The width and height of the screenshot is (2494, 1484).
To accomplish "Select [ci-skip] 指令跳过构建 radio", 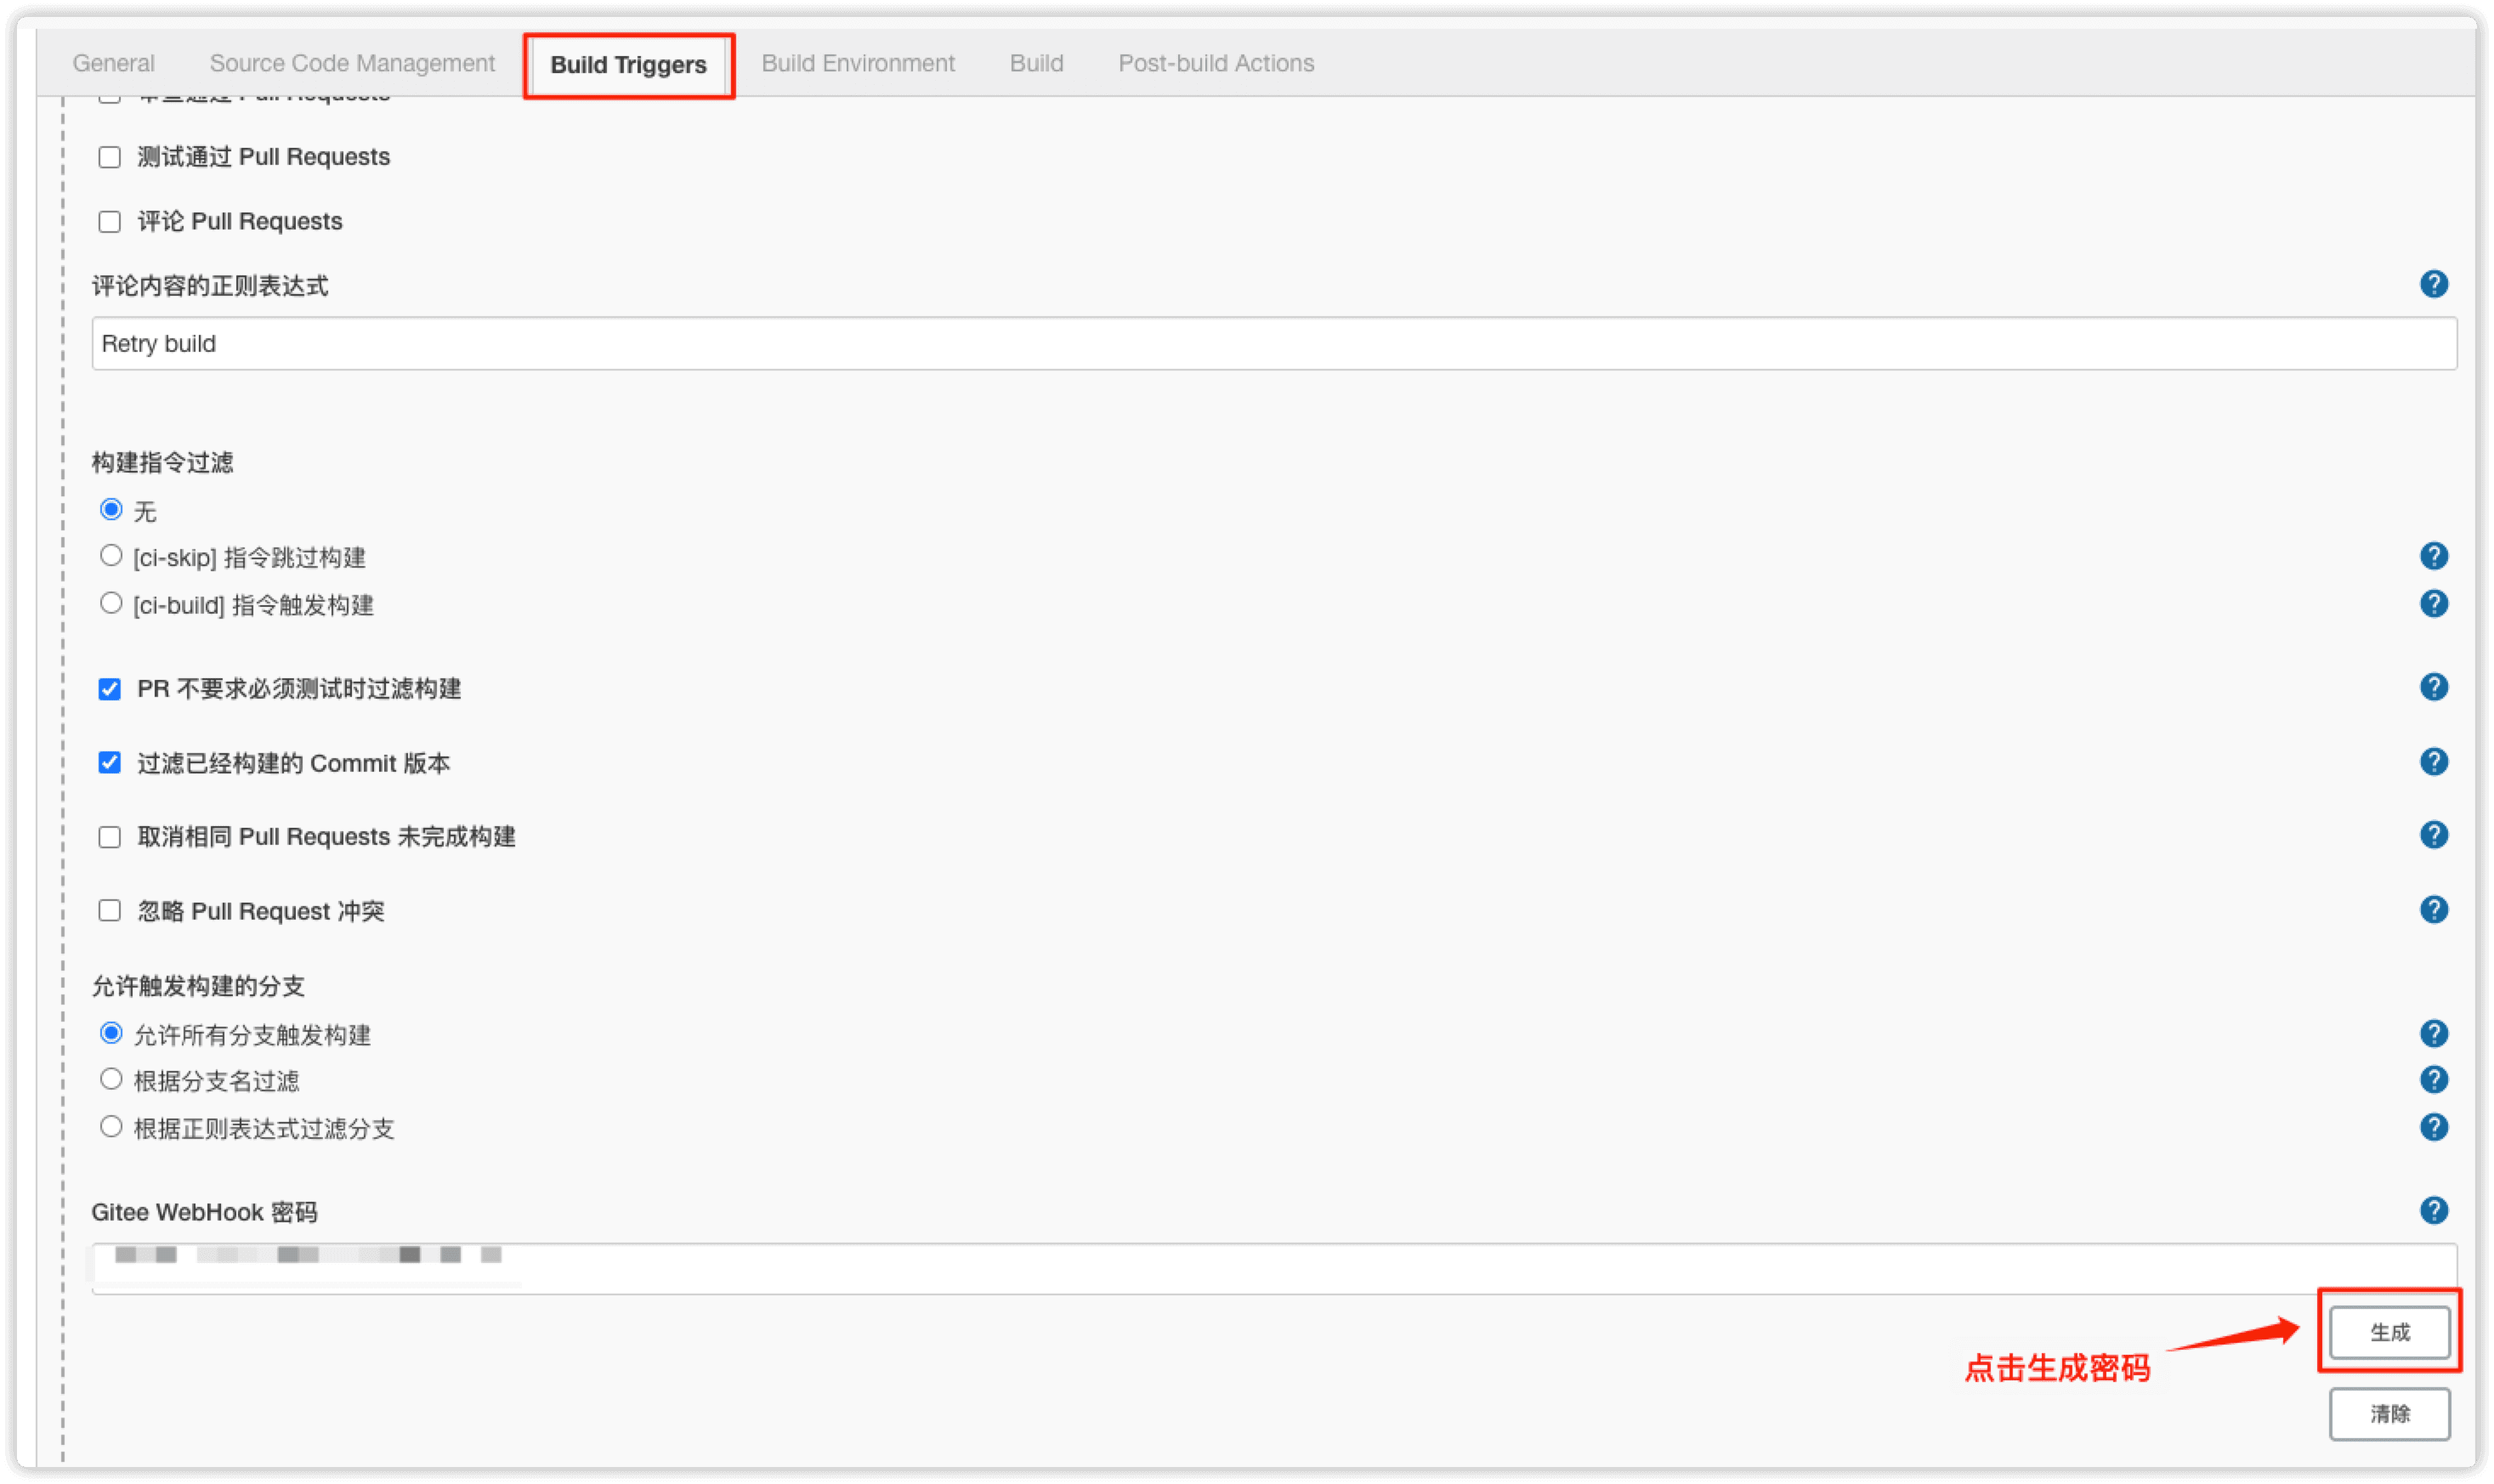I will pos(111,556).
